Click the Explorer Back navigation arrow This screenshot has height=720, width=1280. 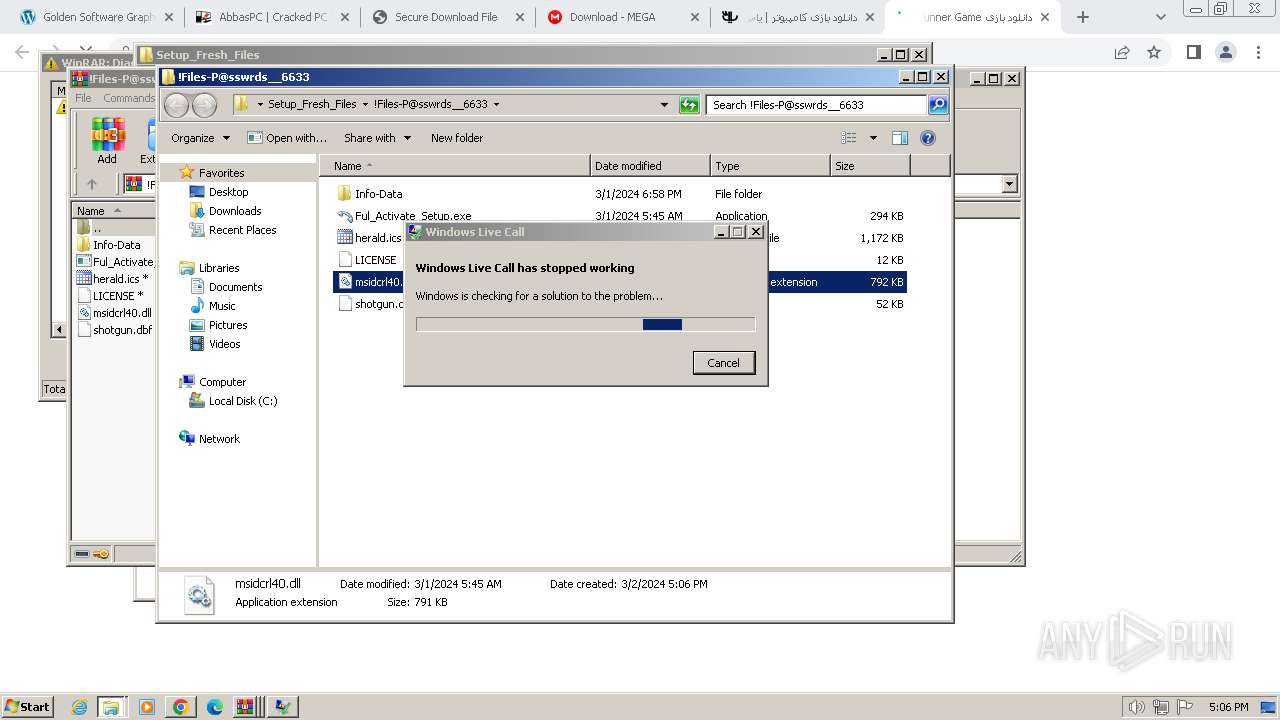tap(176, 104)
